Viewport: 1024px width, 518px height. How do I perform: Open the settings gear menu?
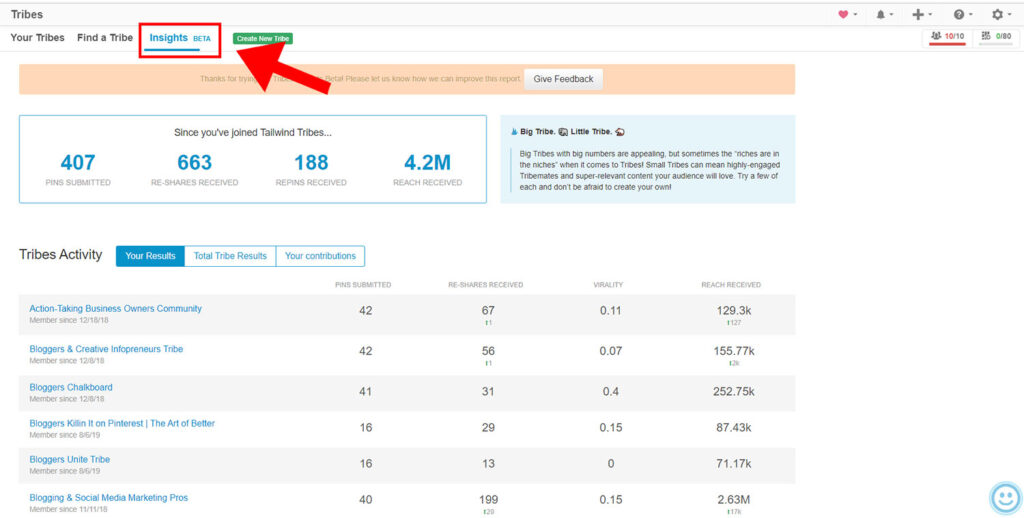tap(1001, 14)
